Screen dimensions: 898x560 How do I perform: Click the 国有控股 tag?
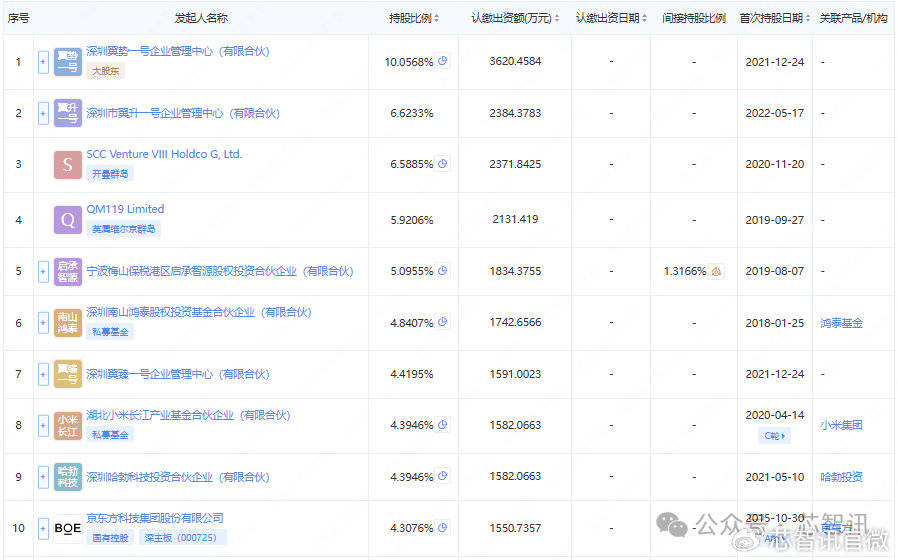tap(110, 538)
